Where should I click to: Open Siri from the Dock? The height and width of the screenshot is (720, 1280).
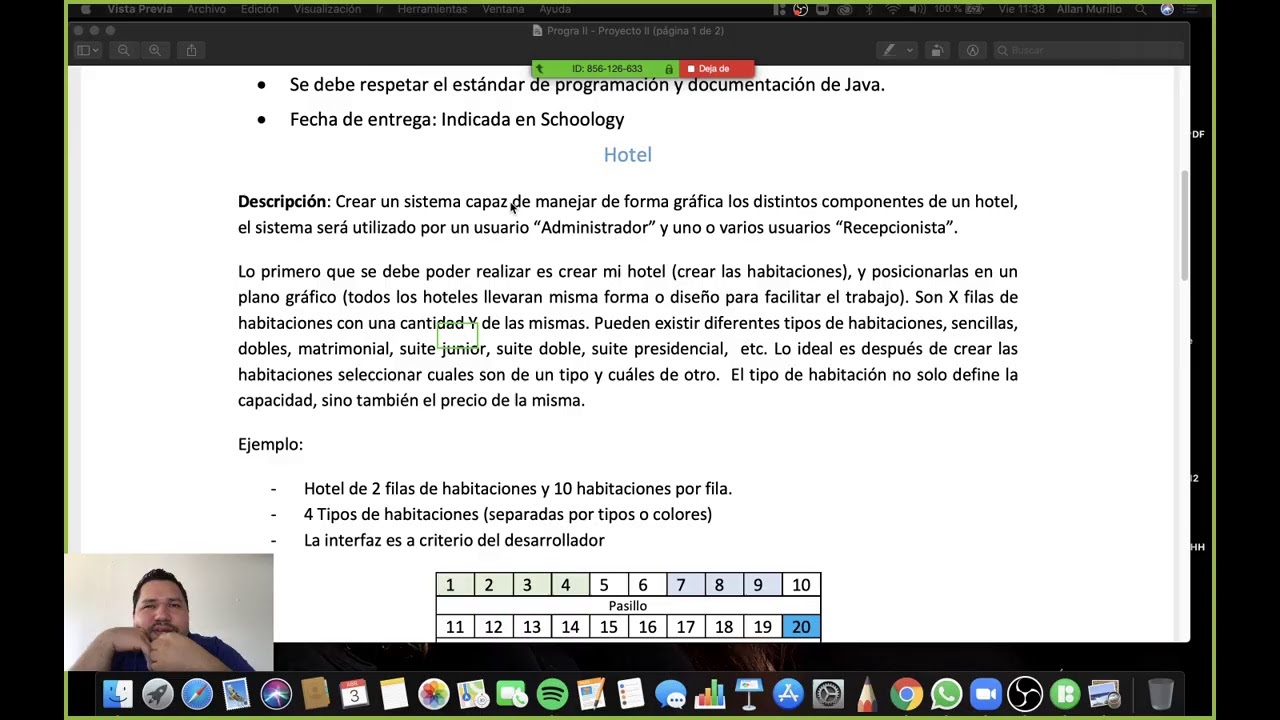click(x=276, y=694)
